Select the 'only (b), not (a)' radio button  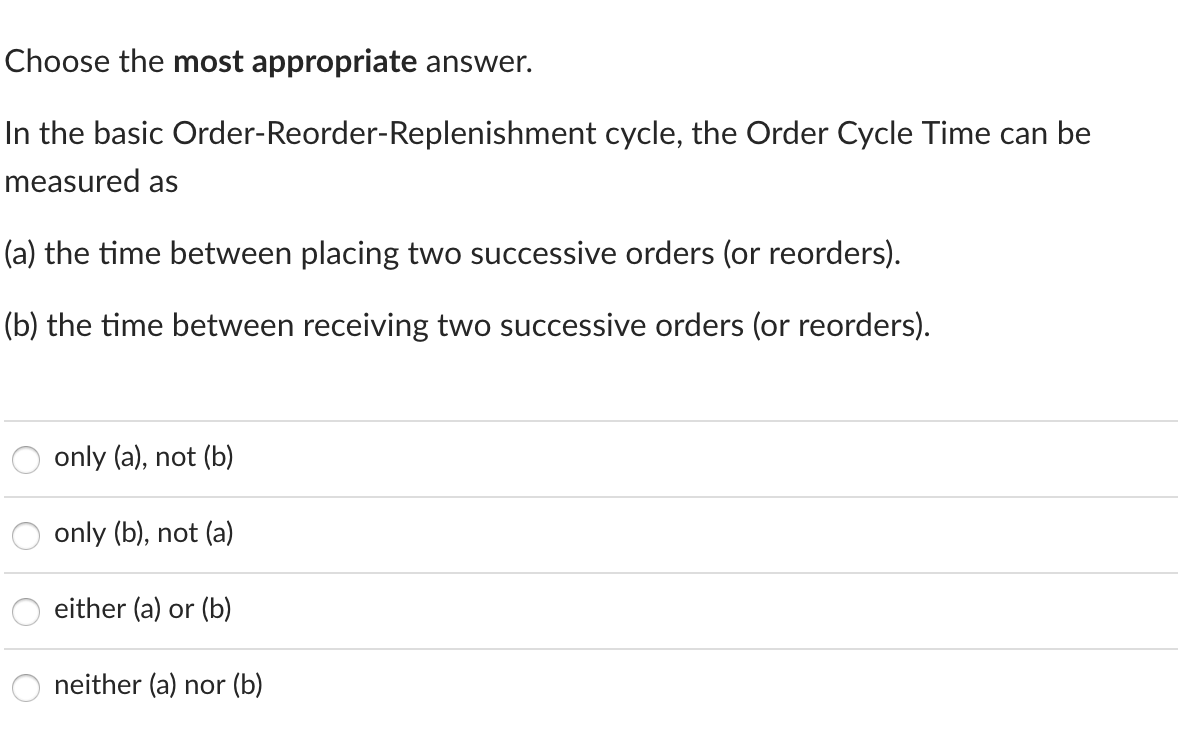(25, 536)
